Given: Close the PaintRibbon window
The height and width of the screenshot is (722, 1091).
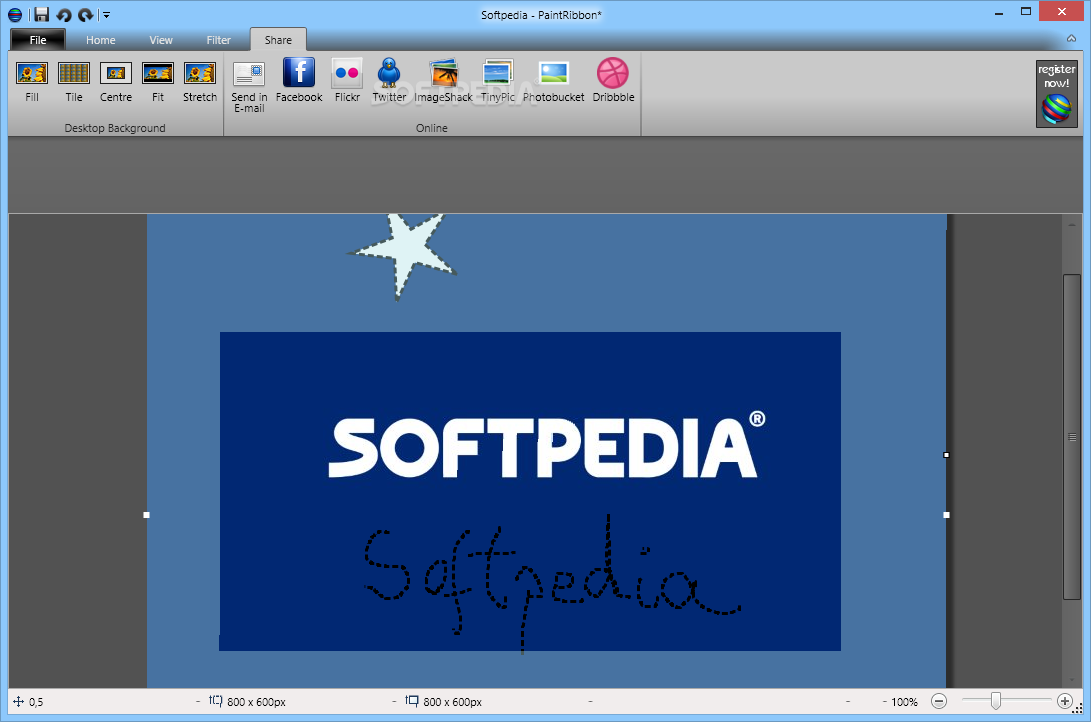Looking at the screenshot, I should coord(1061,12).
